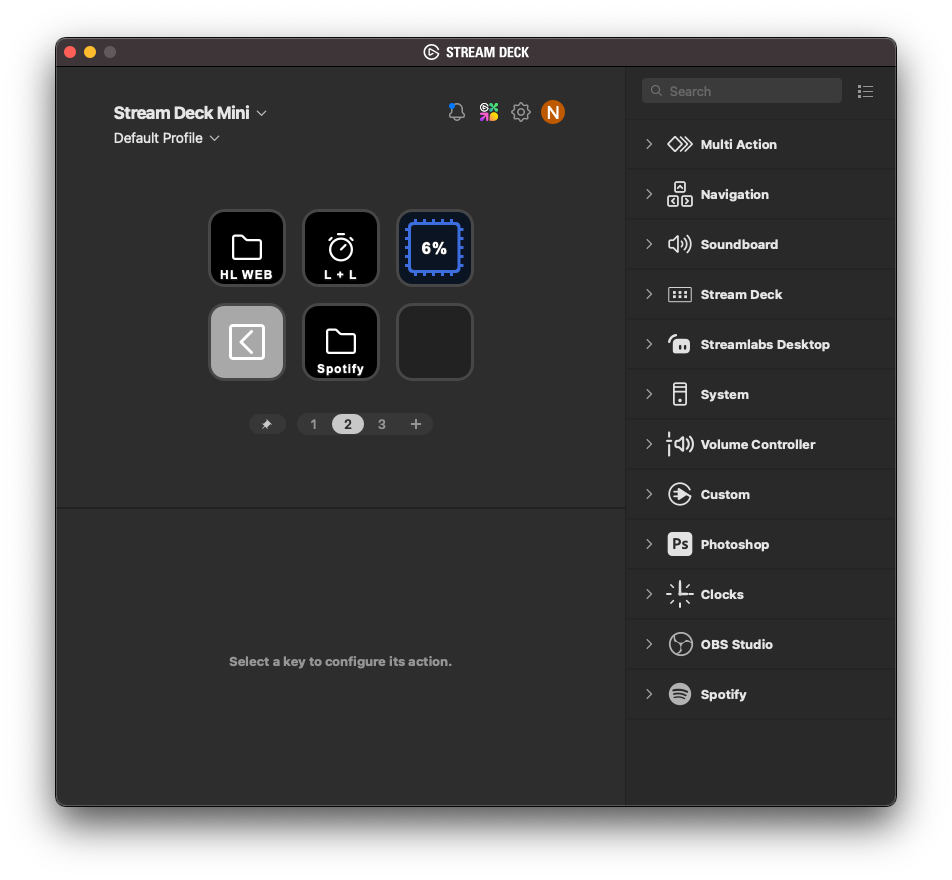Viewport: 952px width, 880px height.
Task: Expand the System category chevron
Action: 649,394
